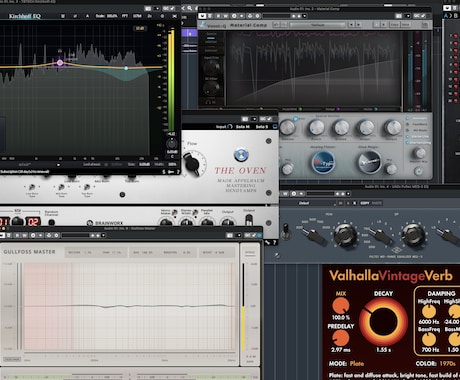This screenshot has height=380, width=460.
Task: Click snapshot icon in The Oven window header
Action: pyautogui.click(x=245, y=119)
